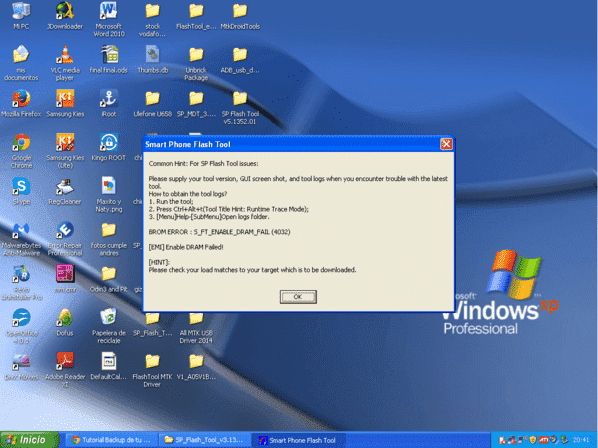
Task: Select the Microsoft Word 2010 shortcut
Action: click(109, 19)
